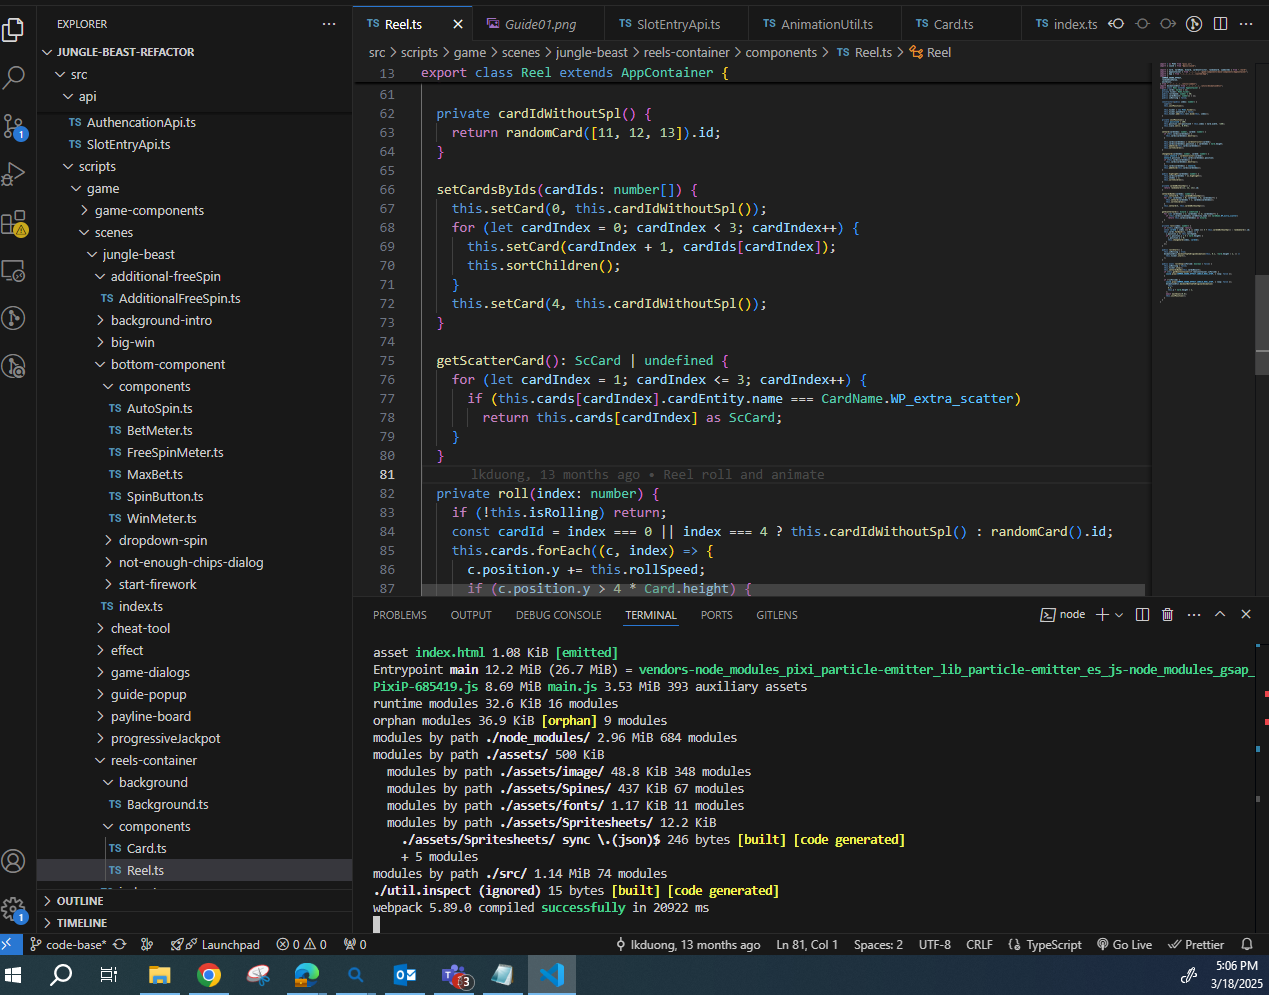Maximize the terminal panel size

point(1220,615)
